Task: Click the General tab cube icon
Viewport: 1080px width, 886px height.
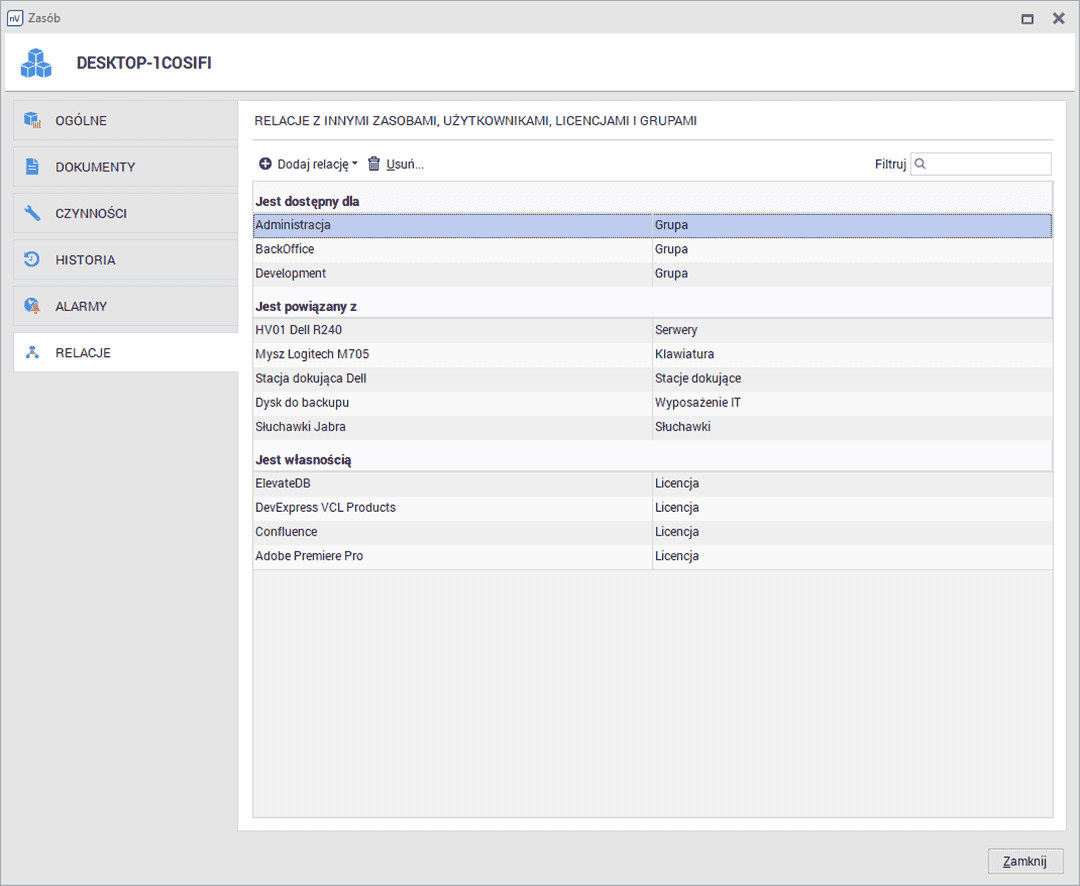Action: tap(33, 121)
